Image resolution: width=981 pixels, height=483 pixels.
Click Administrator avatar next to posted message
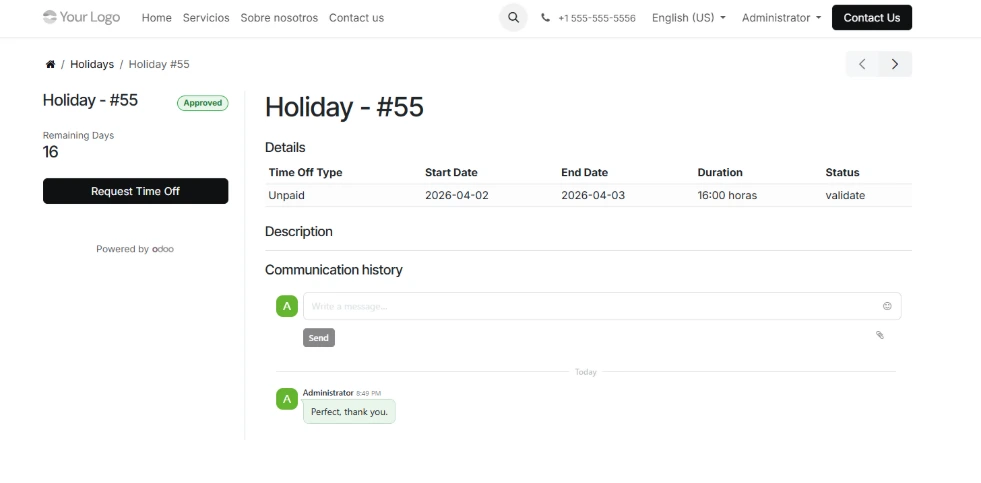[x=287, y=399]
